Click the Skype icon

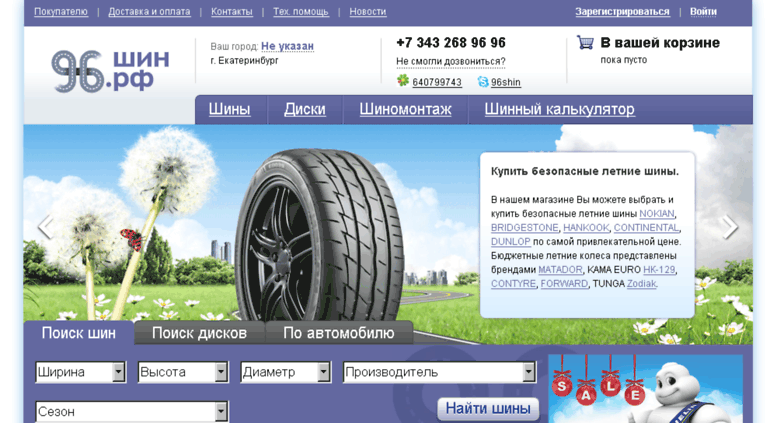(483, 82)
